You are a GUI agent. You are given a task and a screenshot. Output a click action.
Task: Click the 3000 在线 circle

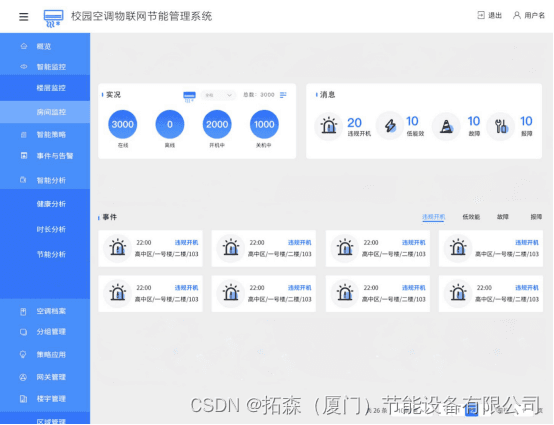pyautogui.click(x=123, y=124)
